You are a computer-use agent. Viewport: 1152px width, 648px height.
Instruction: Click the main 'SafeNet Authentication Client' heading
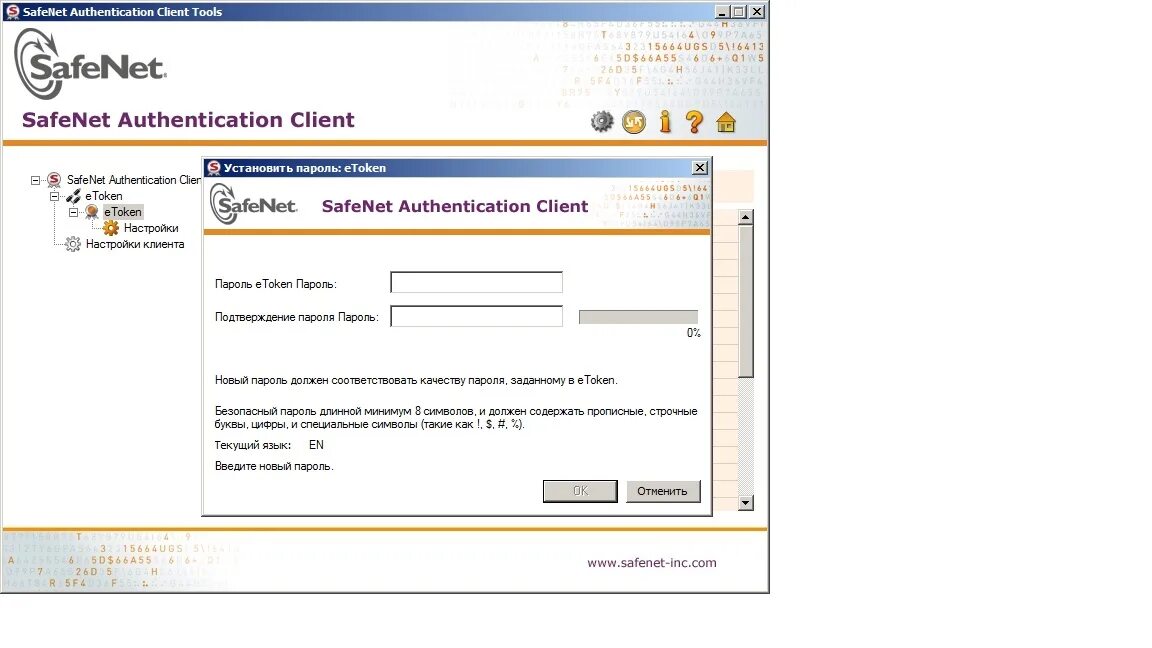[x=188, y=120]
